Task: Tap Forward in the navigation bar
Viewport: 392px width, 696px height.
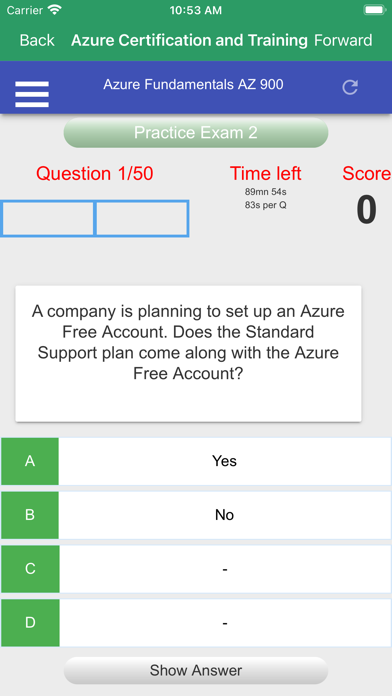Action: click(x=343, y=40)
